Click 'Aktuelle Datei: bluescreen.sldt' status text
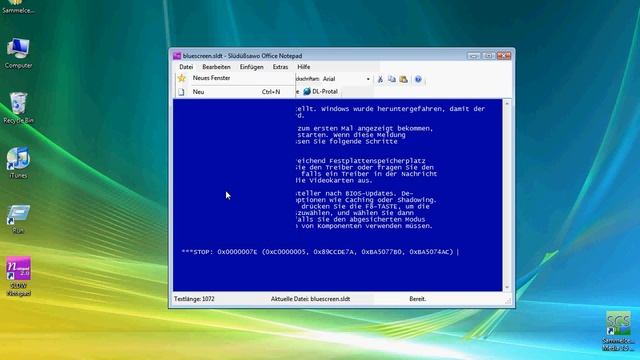 point(310,299)
